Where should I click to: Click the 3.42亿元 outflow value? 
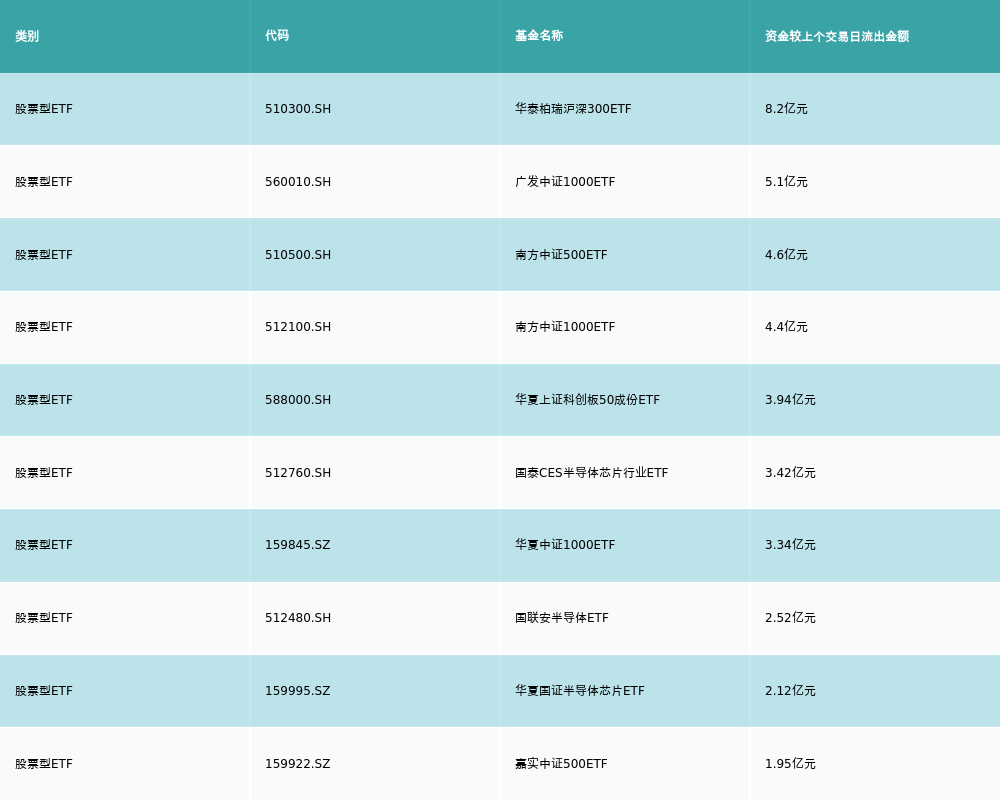click(790, 473)
